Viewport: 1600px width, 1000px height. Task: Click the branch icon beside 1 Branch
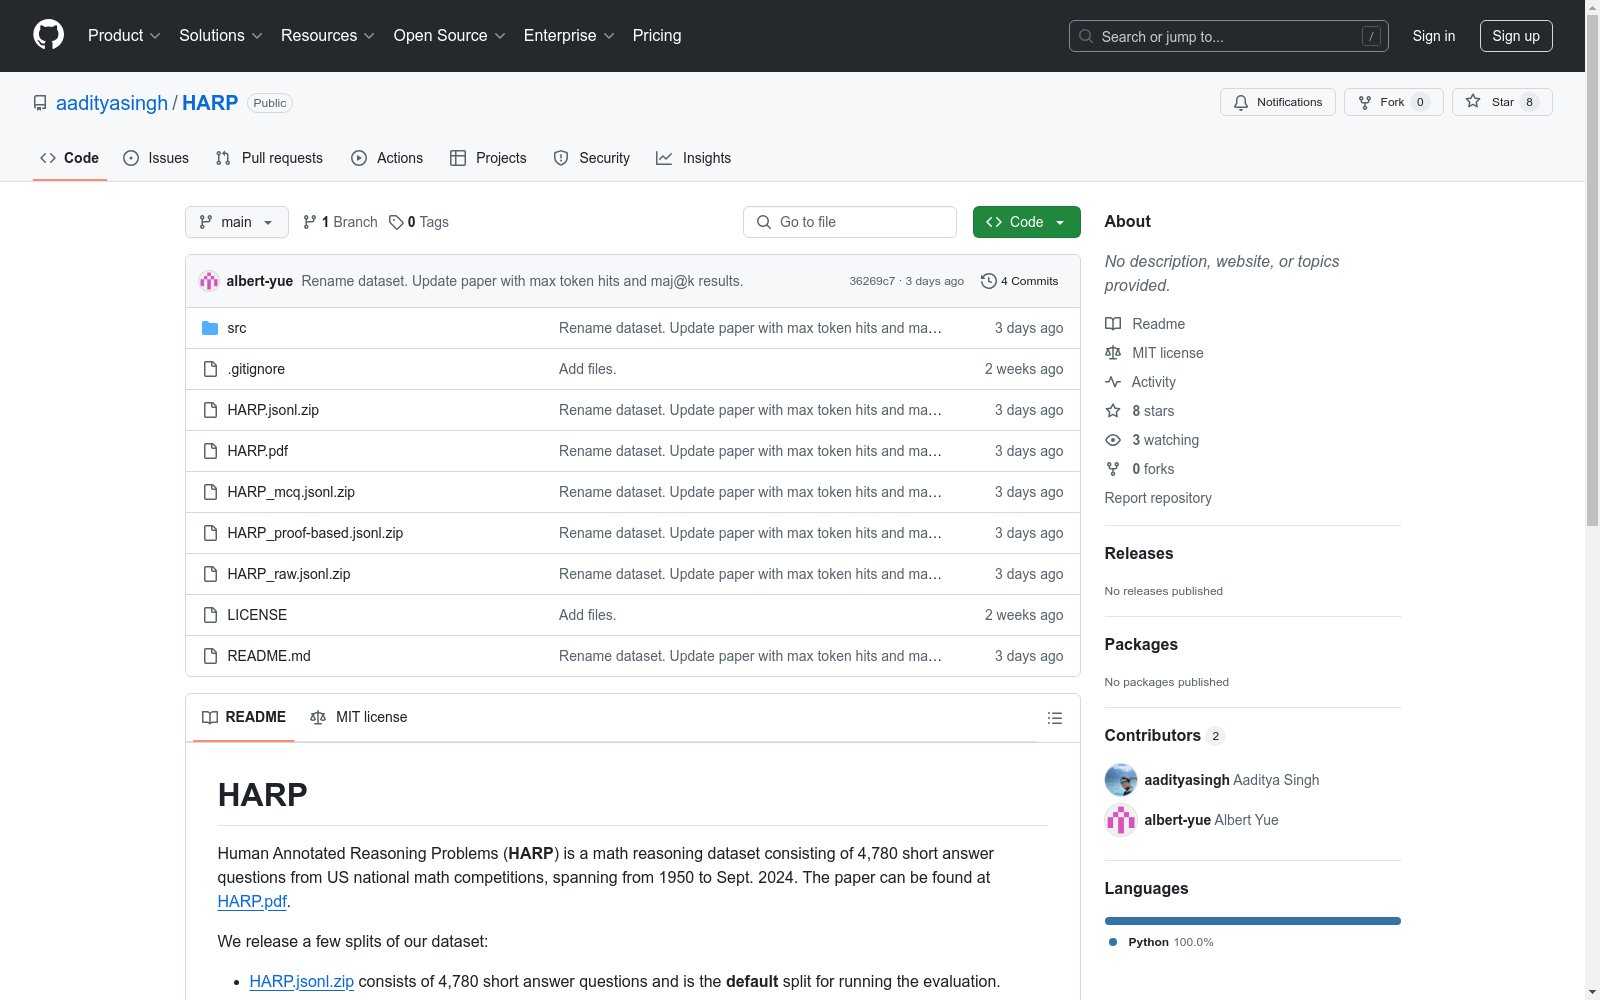coord(310,222)
